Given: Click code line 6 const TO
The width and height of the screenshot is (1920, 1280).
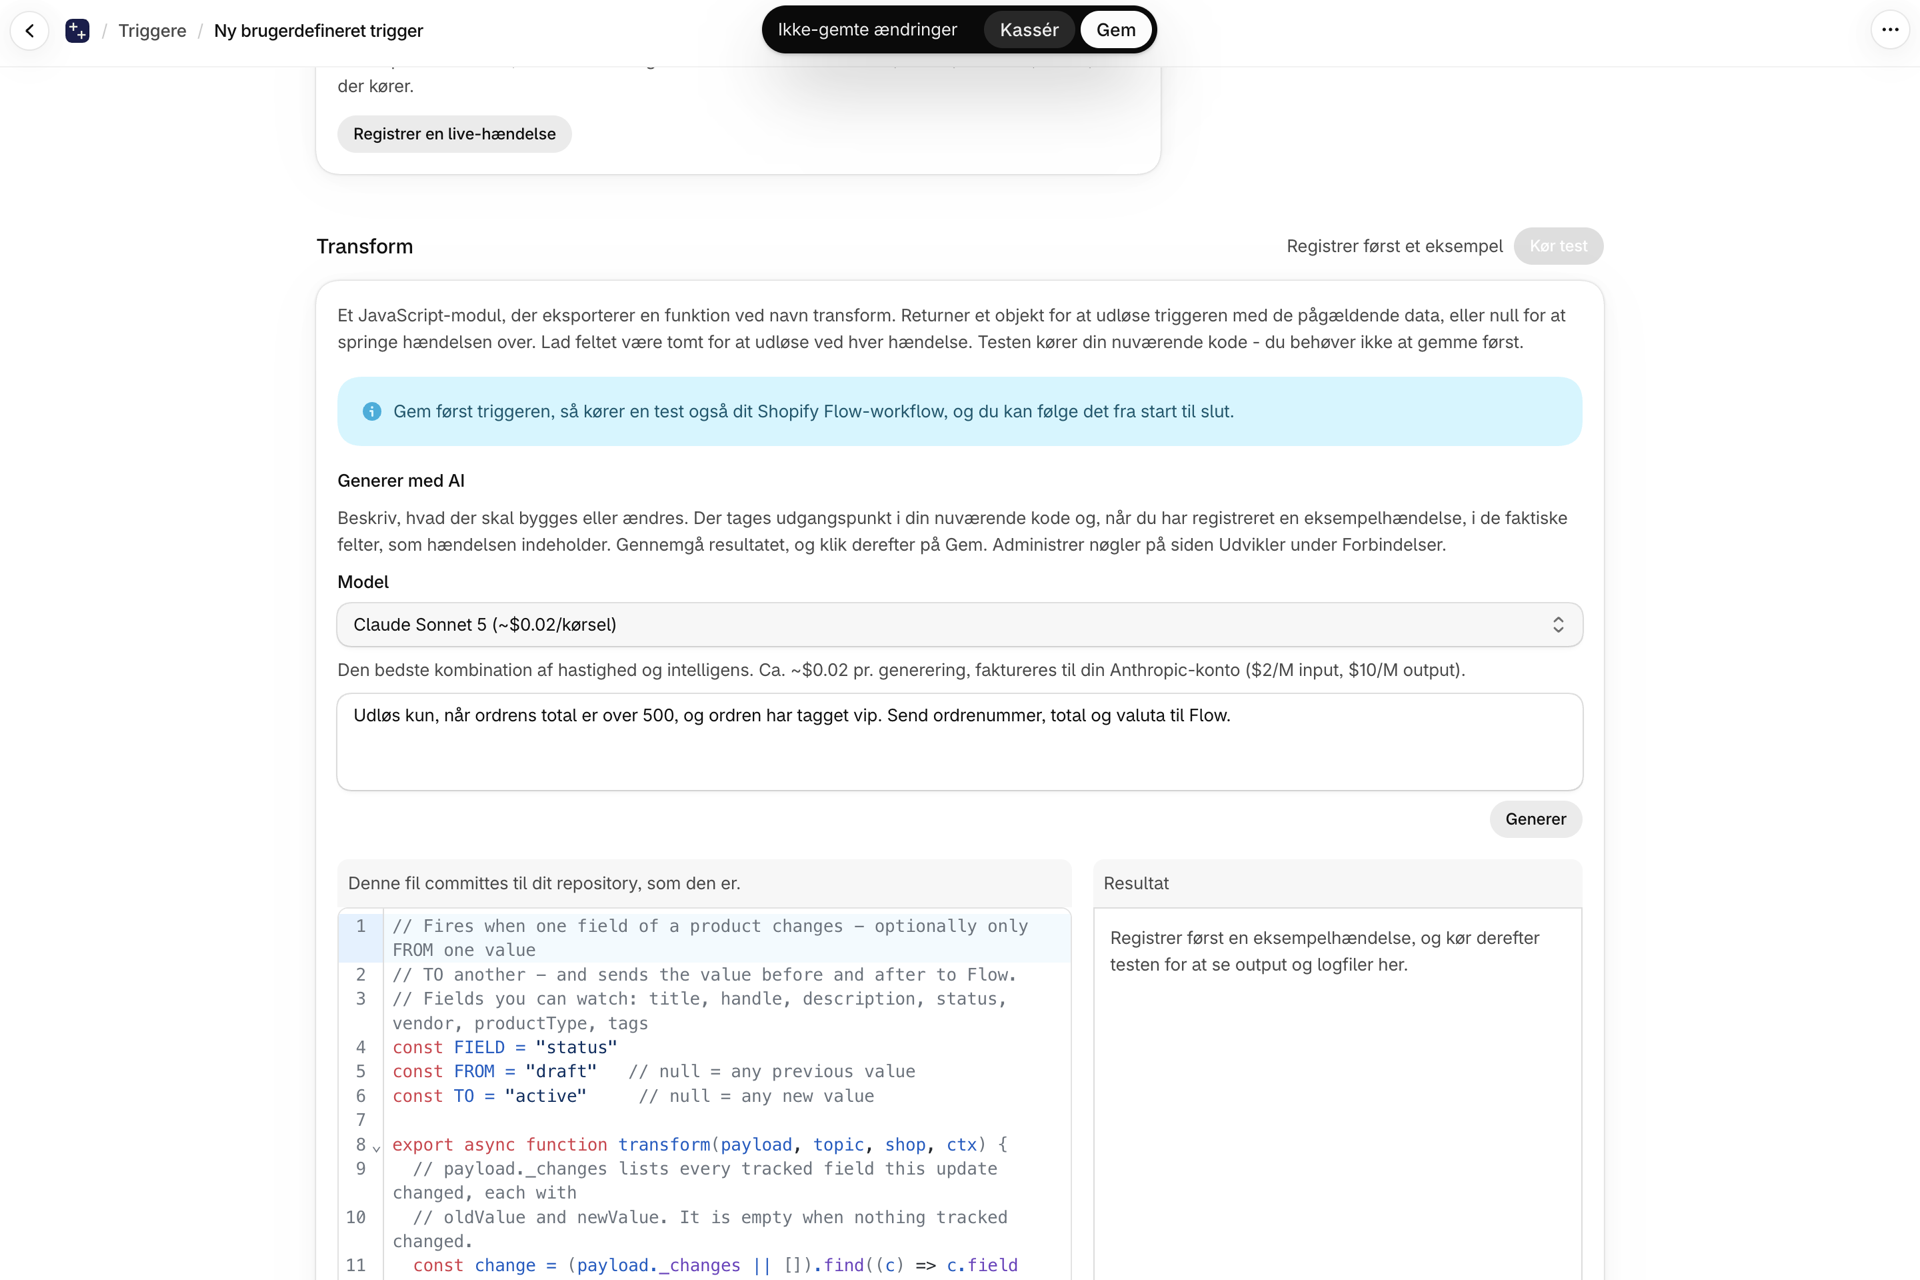Looking at the screenshot, I should tap(633, 1096).
